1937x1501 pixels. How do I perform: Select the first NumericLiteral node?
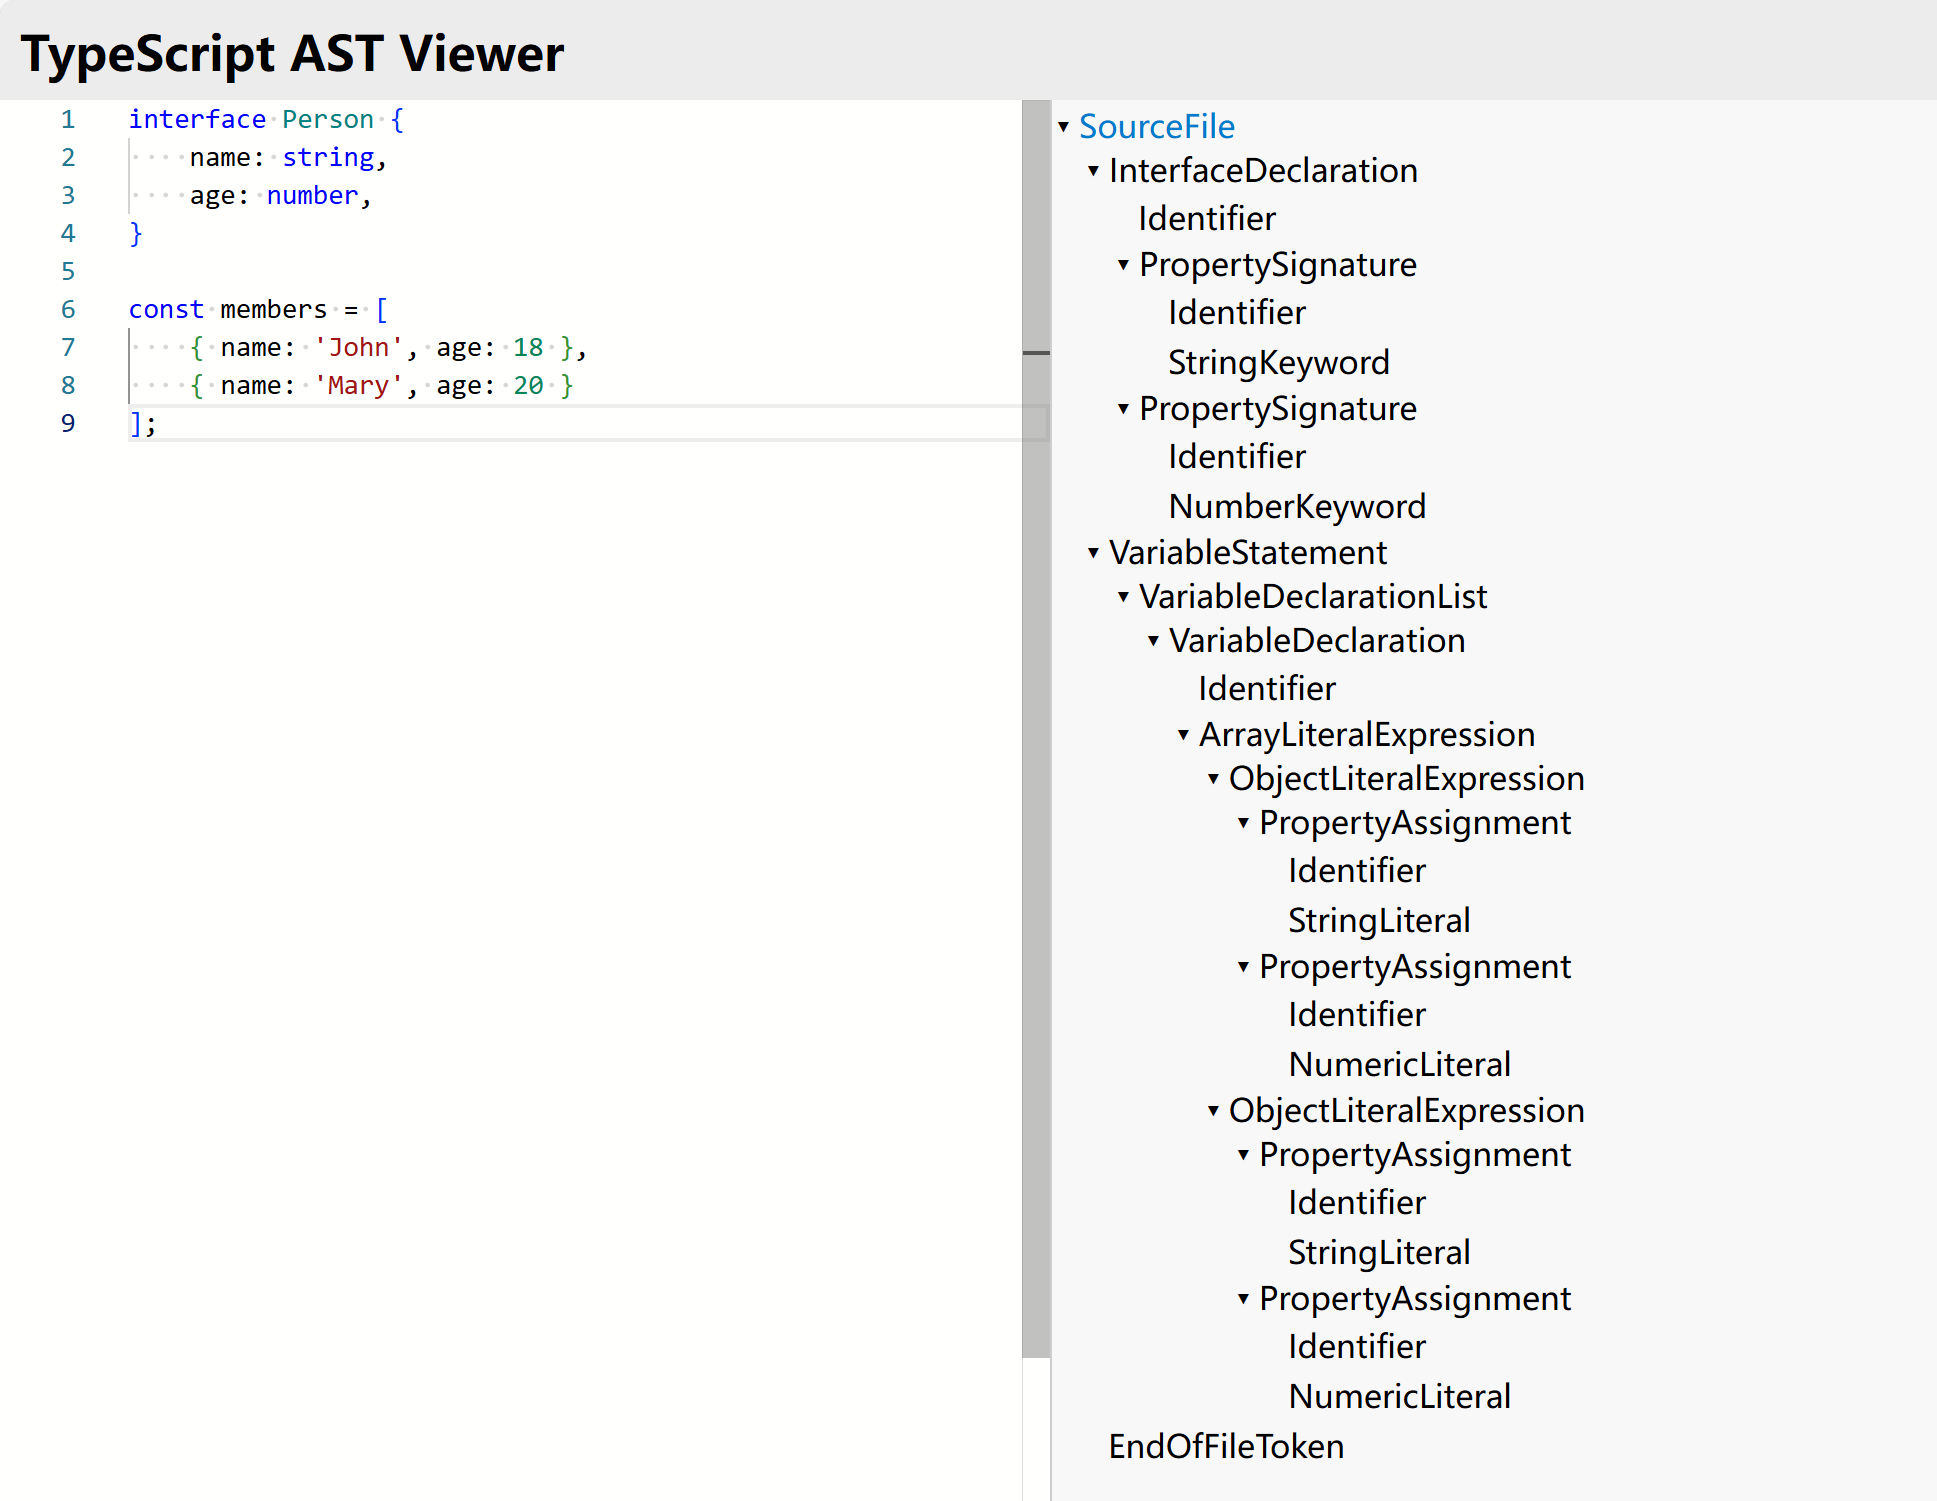tap(1400, 1063)
